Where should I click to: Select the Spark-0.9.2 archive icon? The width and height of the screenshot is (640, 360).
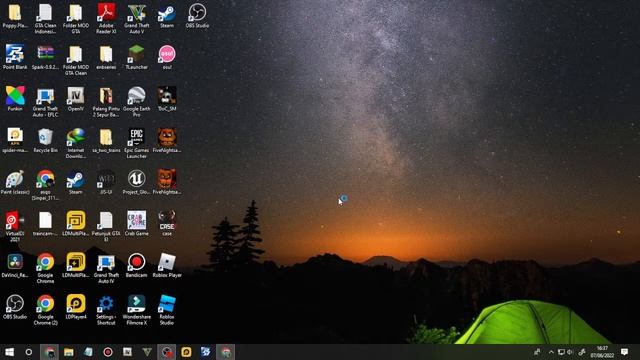pyautogui.click(x=45, y=57)
